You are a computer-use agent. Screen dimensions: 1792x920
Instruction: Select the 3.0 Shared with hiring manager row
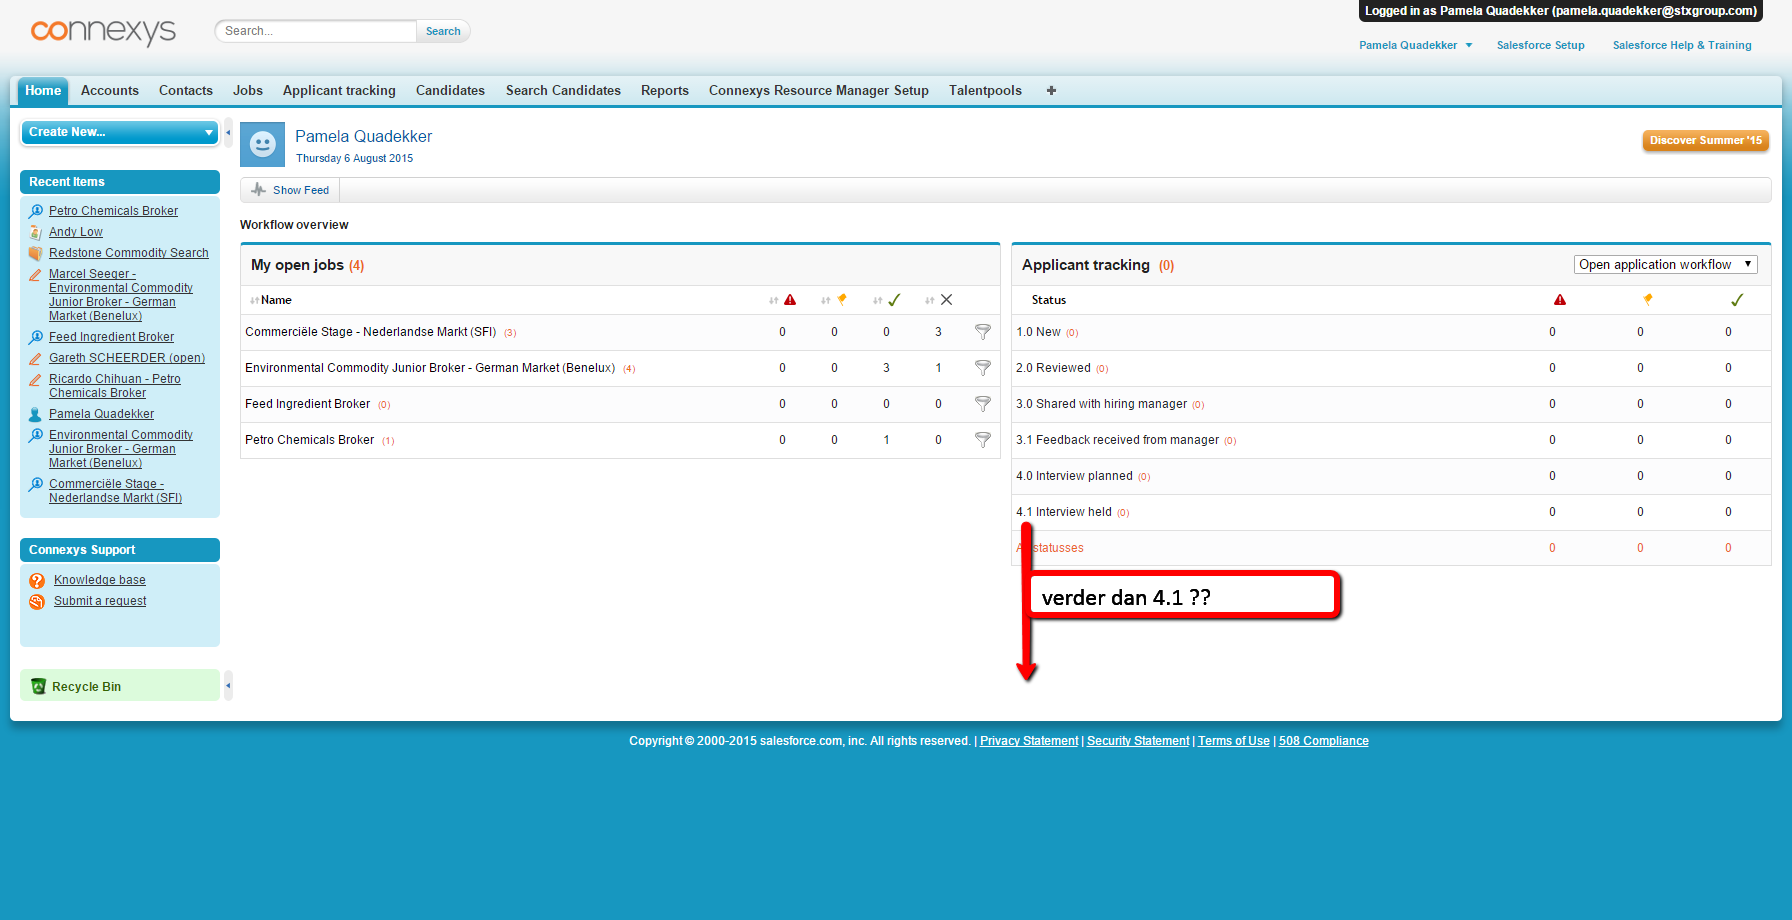click(x=1391, y=404)
